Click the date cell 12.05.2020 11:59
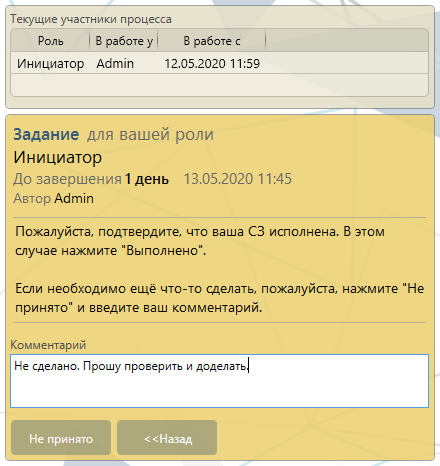440x466 pixels. click(212, 63)
